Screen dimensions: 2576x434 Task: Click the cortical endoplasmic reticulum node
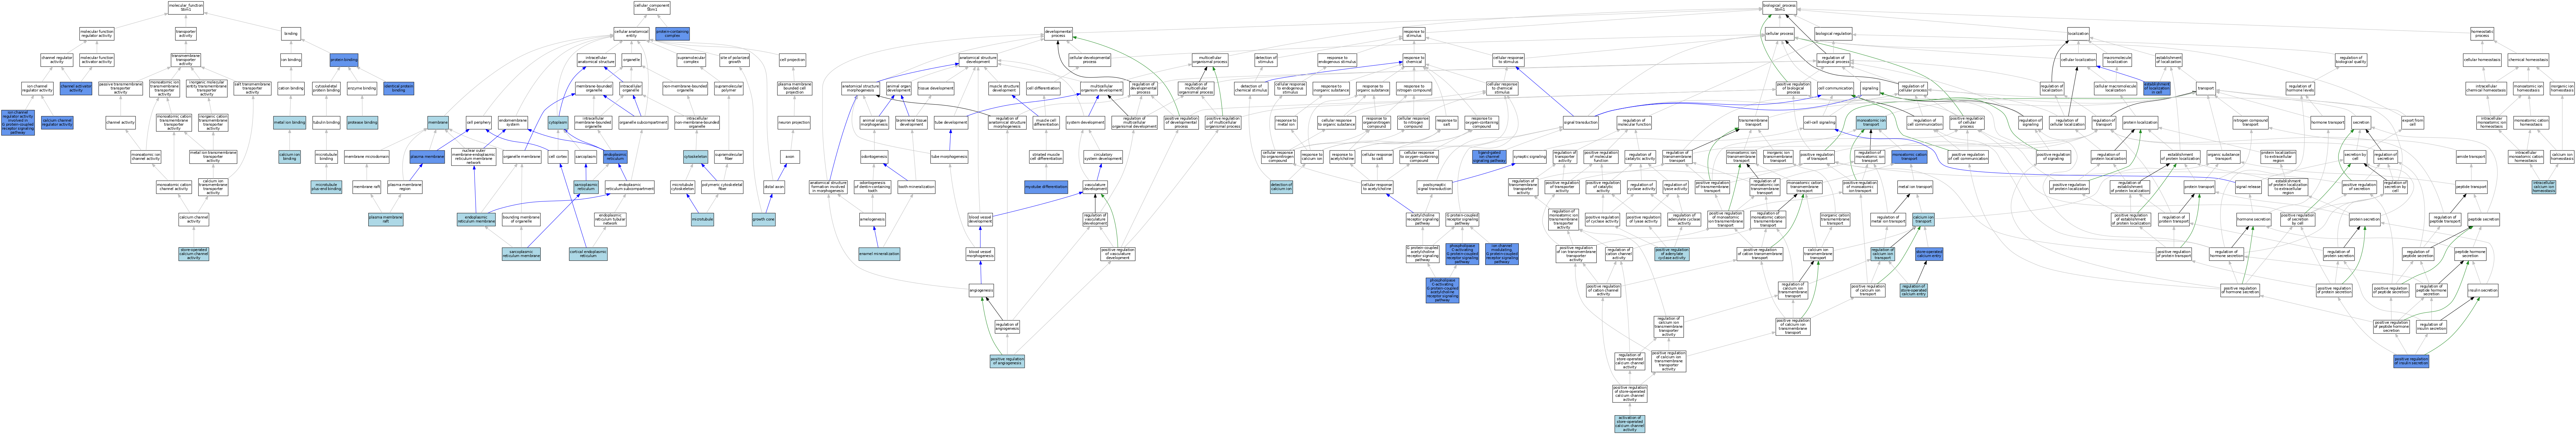(x=588, y=254)
